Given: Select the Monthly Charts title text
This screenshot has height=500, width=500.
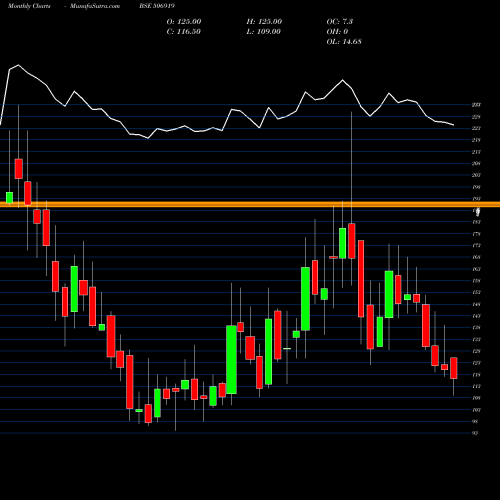Looking at the screenshot, I should (29, 6).
